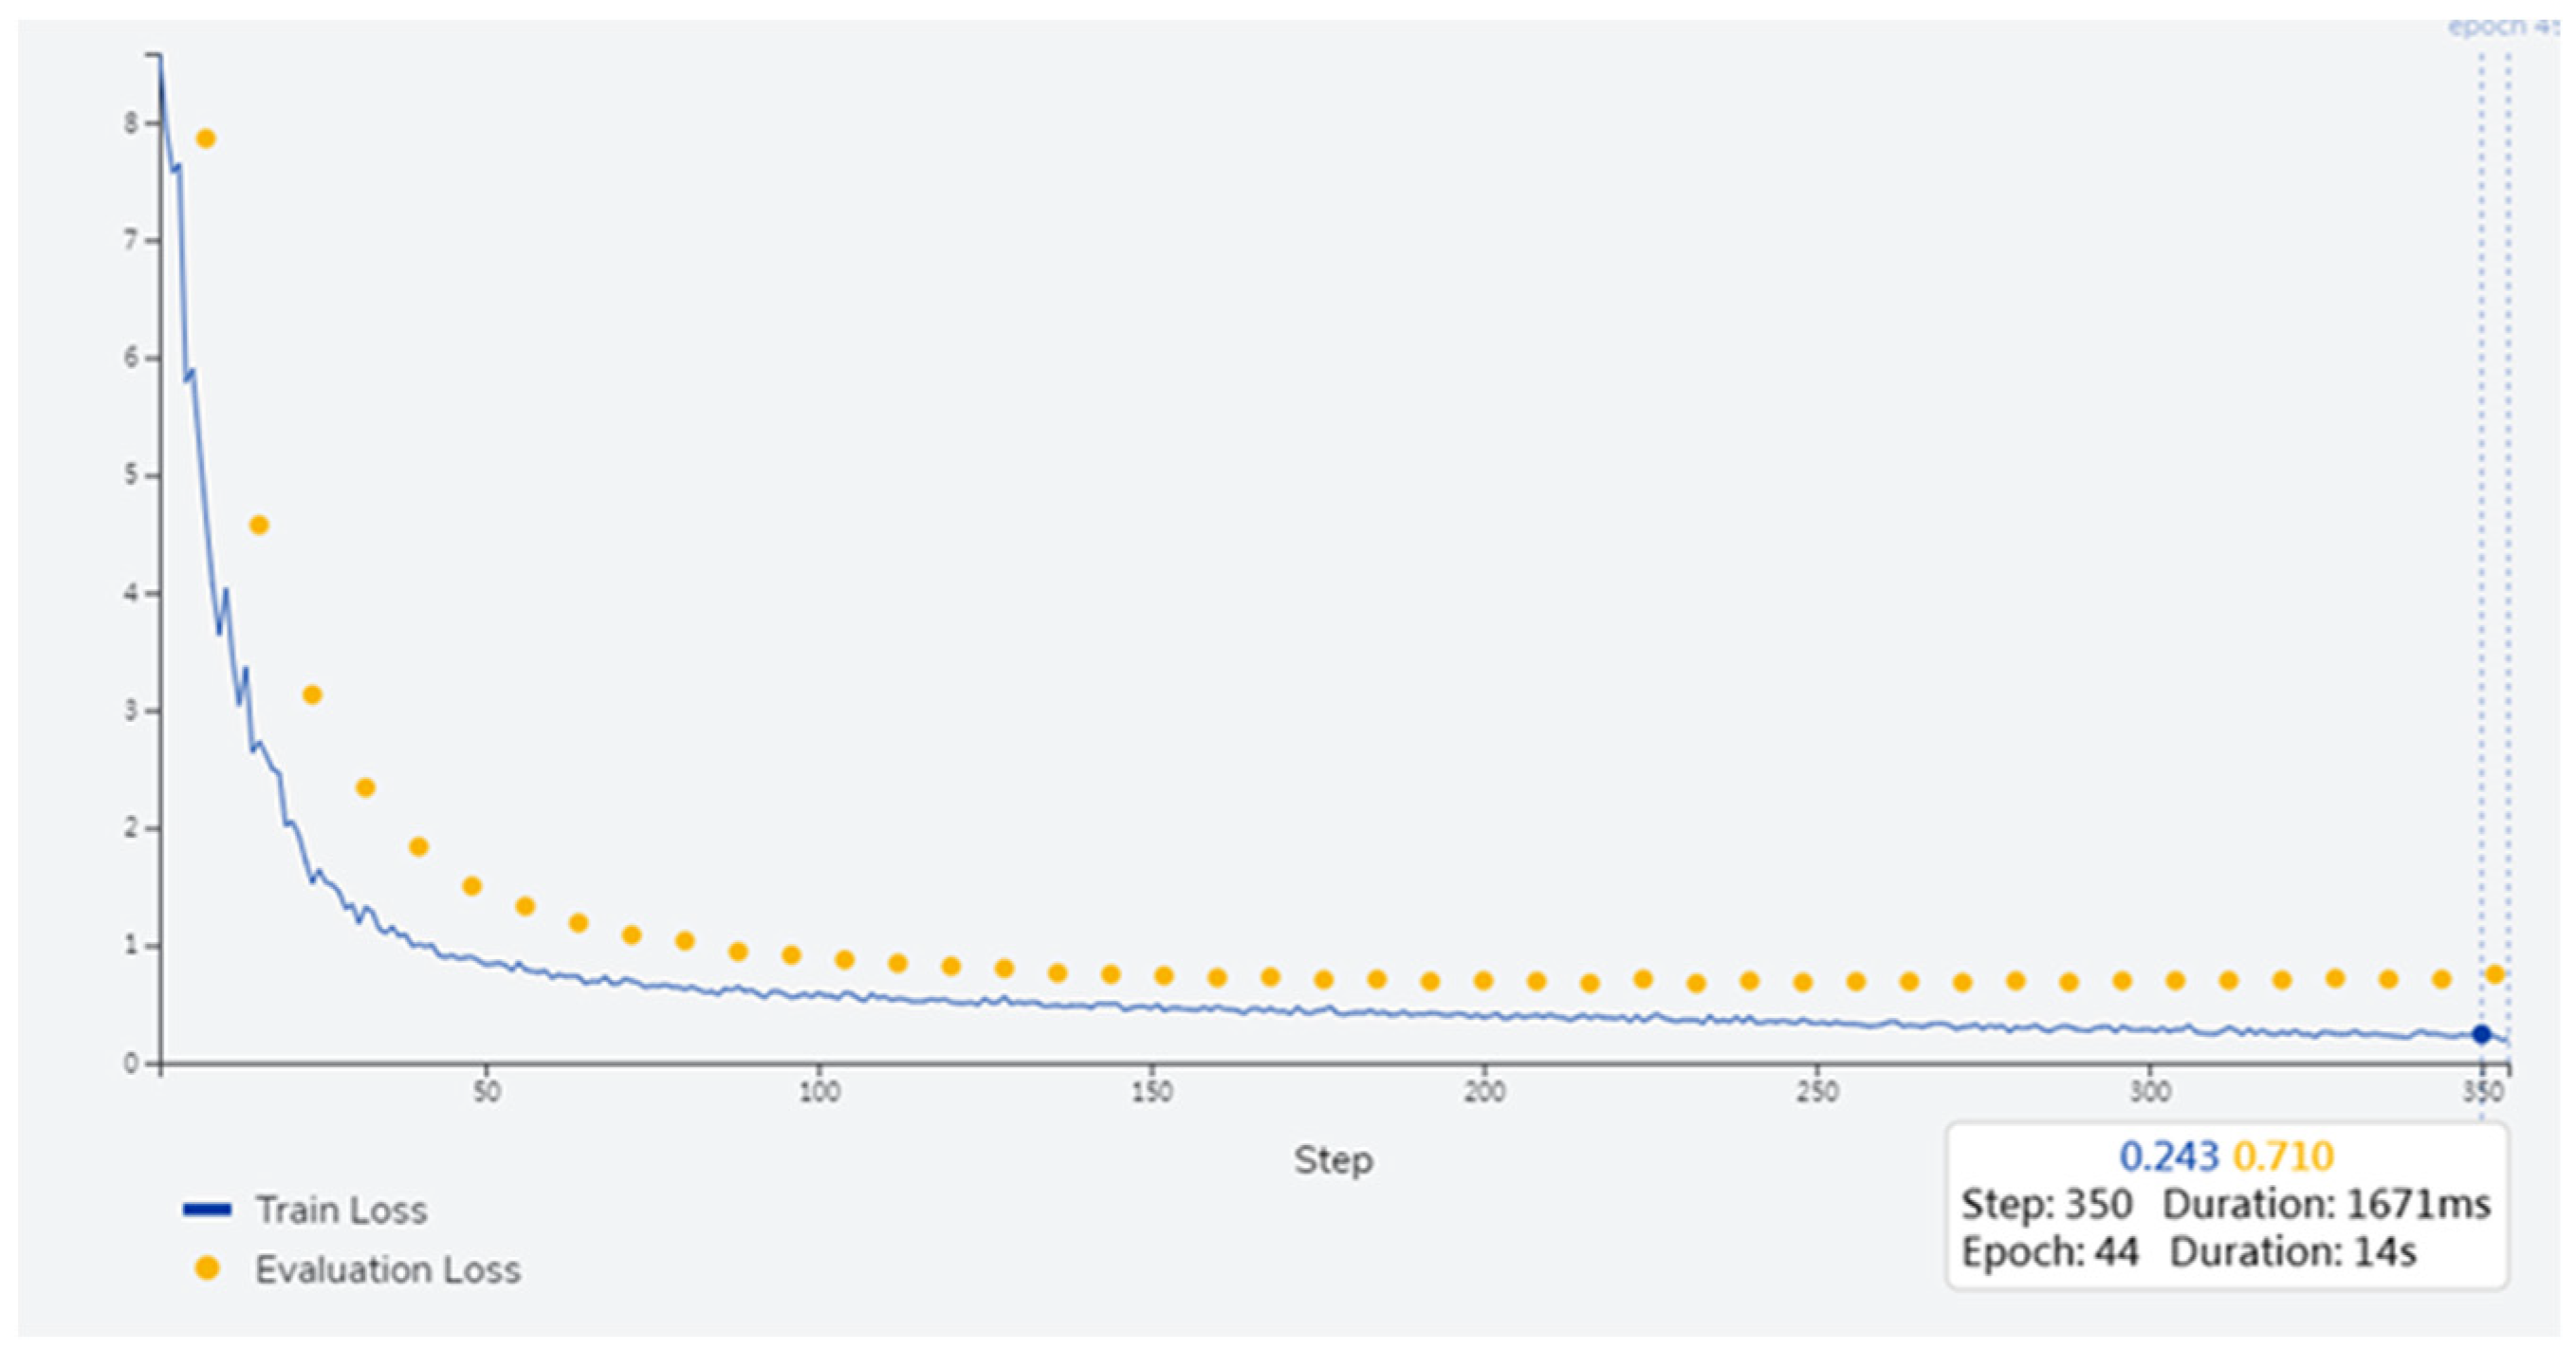The image size is (2576, 1350).
Task: Click the 5 tick label on y-axis
Action: click(x=131, y=475)
